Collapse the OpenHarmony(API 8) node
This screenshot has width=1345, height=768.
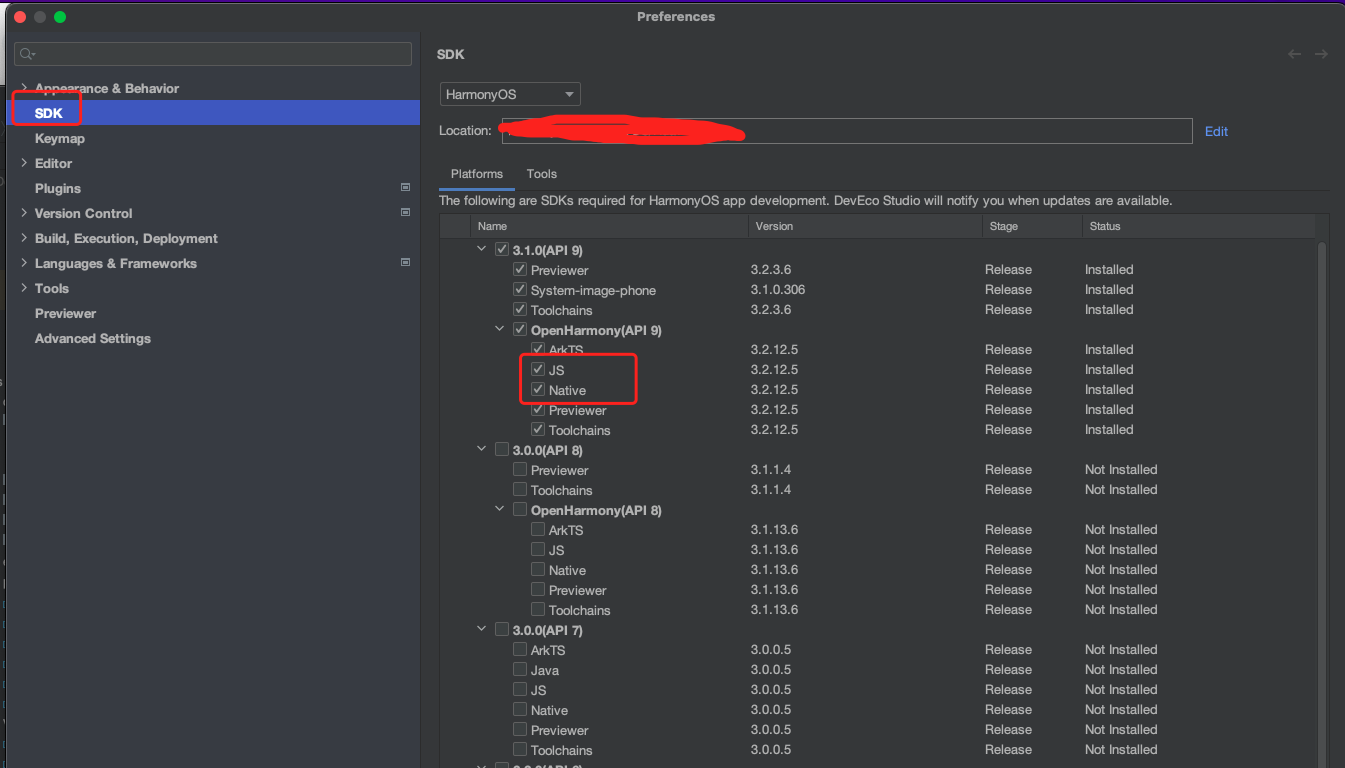501,510
